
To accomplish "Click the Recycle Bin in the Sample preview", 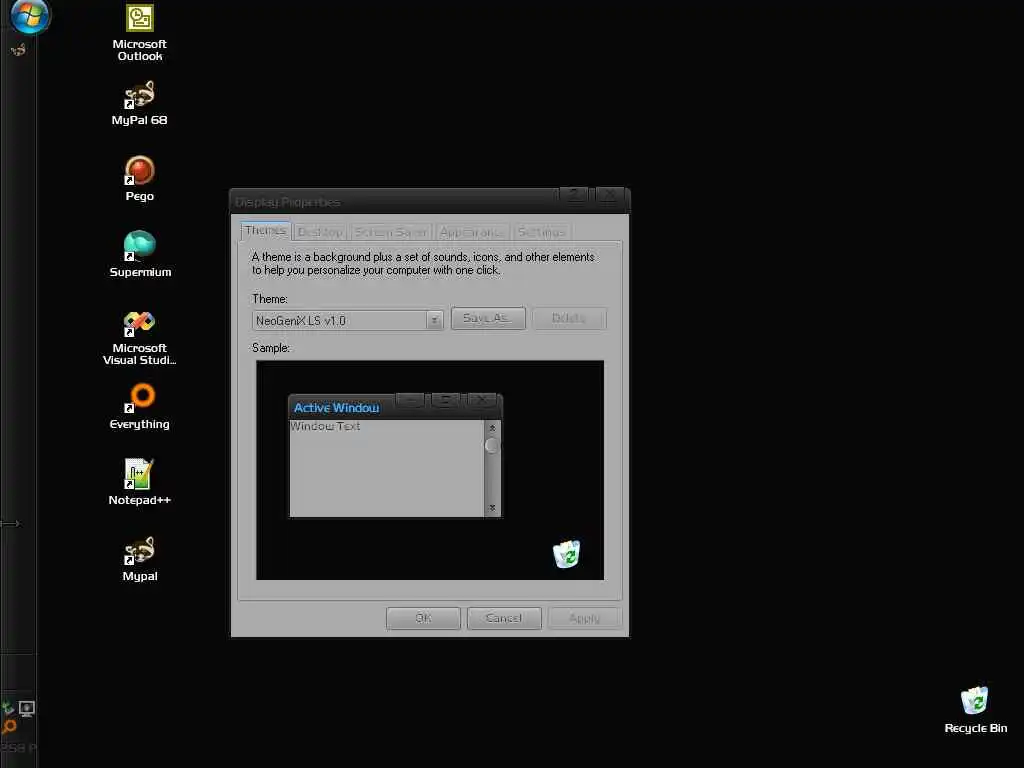I will pos(566,554).
